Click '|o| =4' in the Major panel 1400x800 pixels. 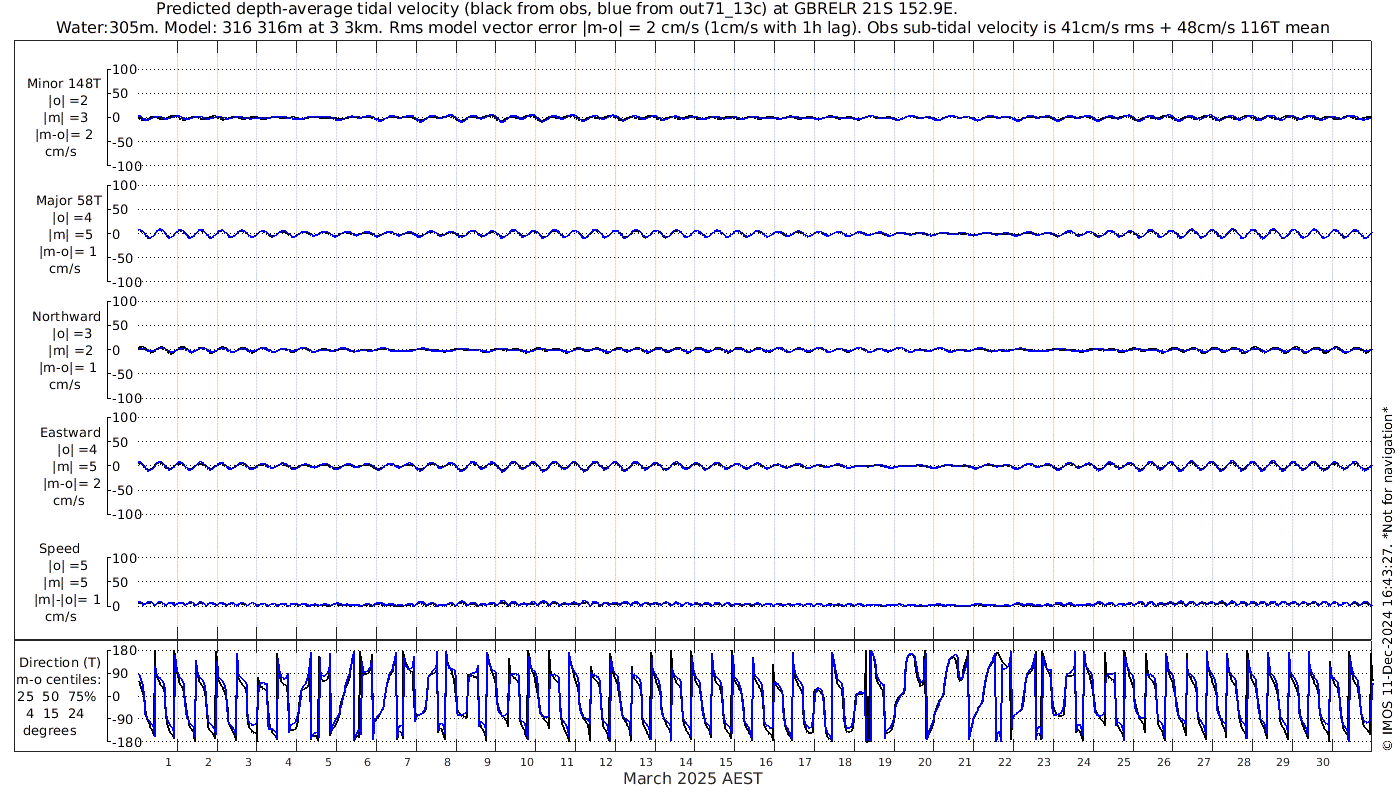coord(72,217)
